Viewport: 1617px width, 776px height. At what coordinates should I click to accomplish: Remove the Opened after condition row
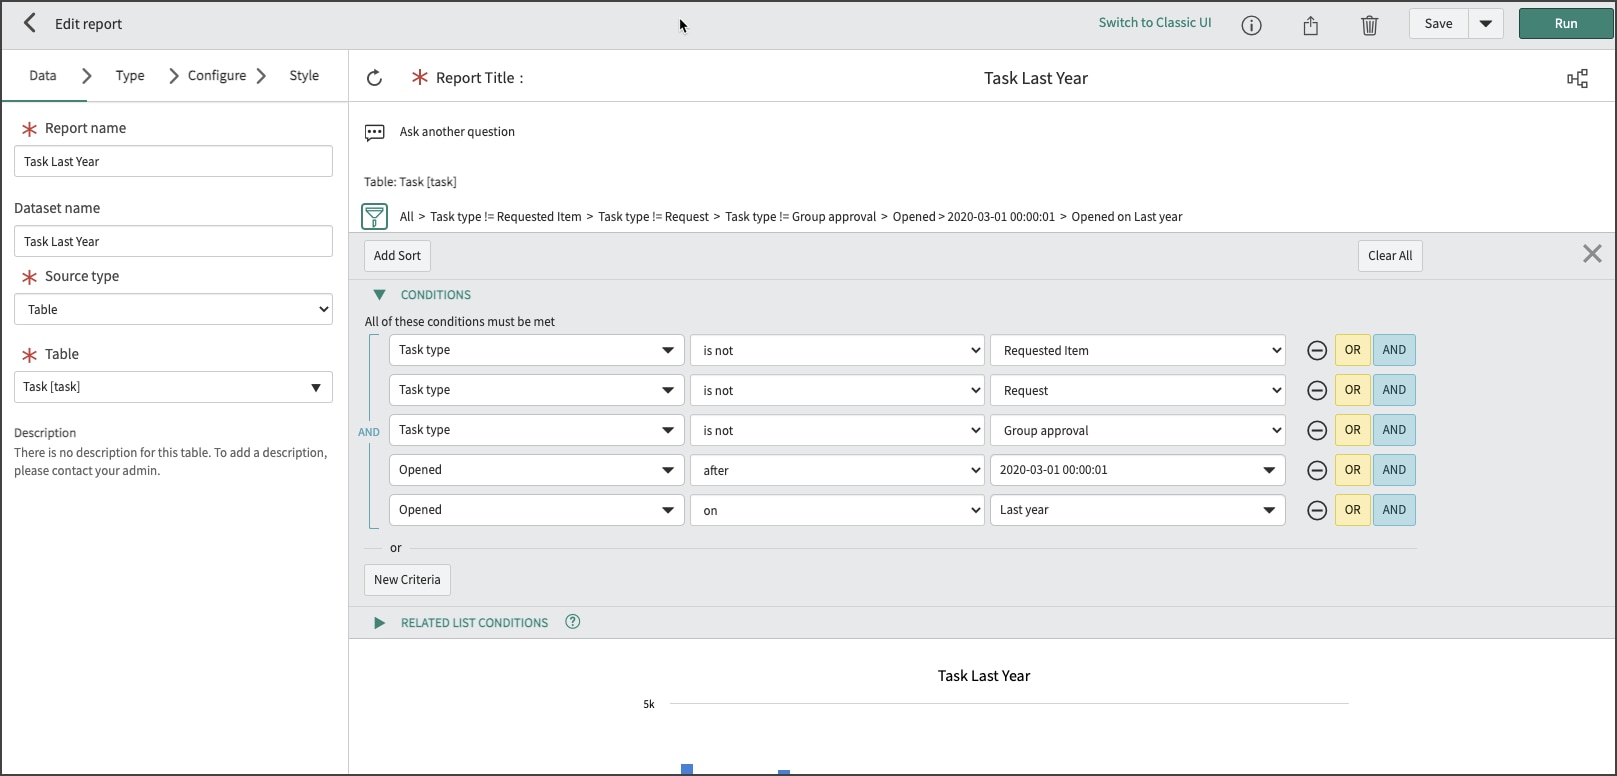coord(1317,470)
